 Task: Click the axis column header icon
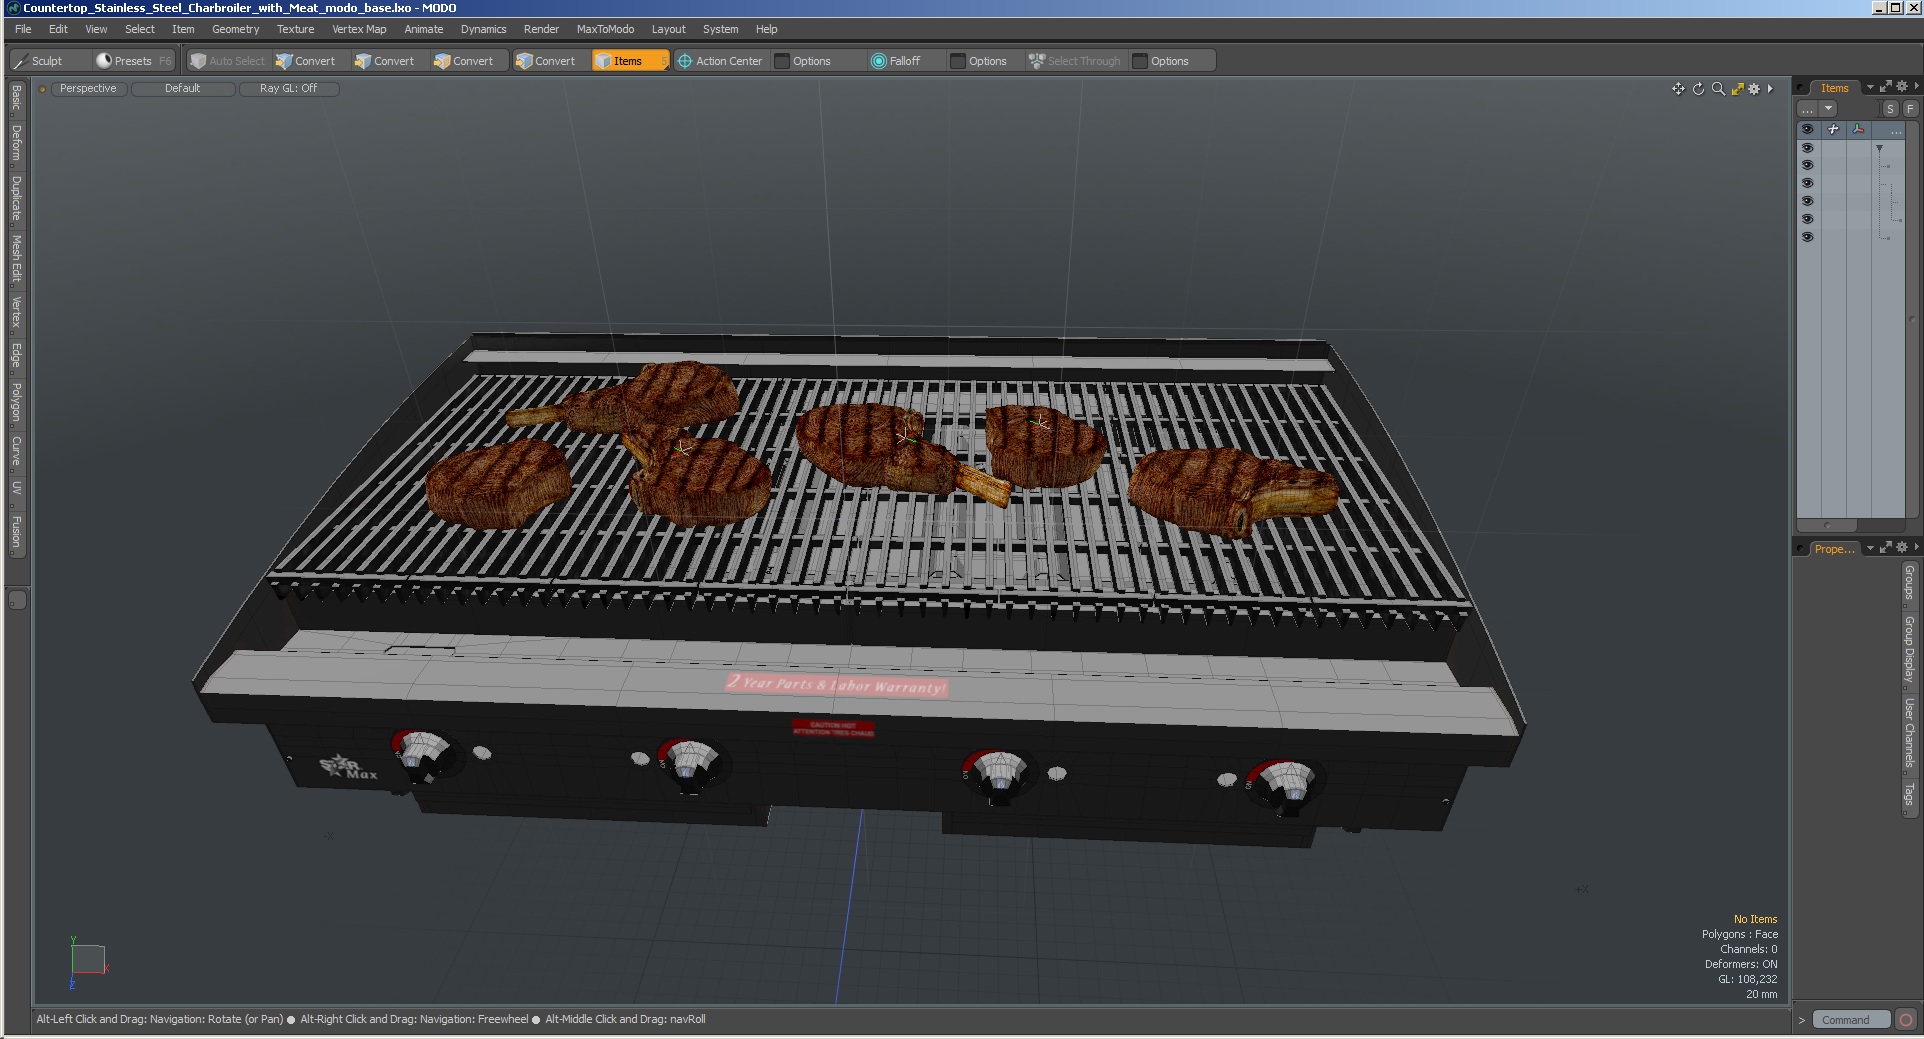[1858, 129]
